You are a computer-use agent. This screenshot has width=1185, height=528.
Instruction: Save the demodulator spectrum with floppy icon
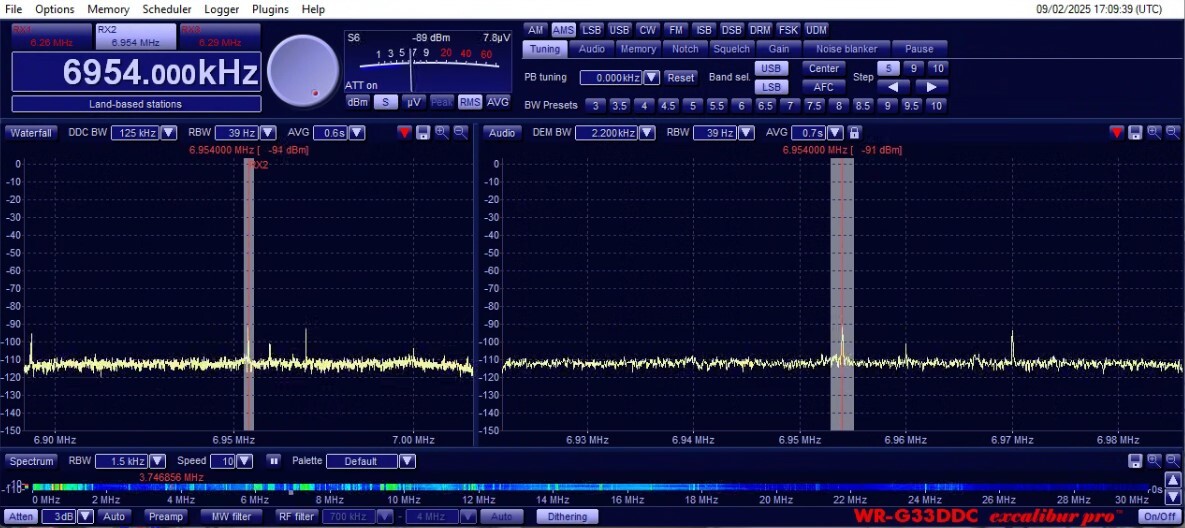(x=1135, y=133)
